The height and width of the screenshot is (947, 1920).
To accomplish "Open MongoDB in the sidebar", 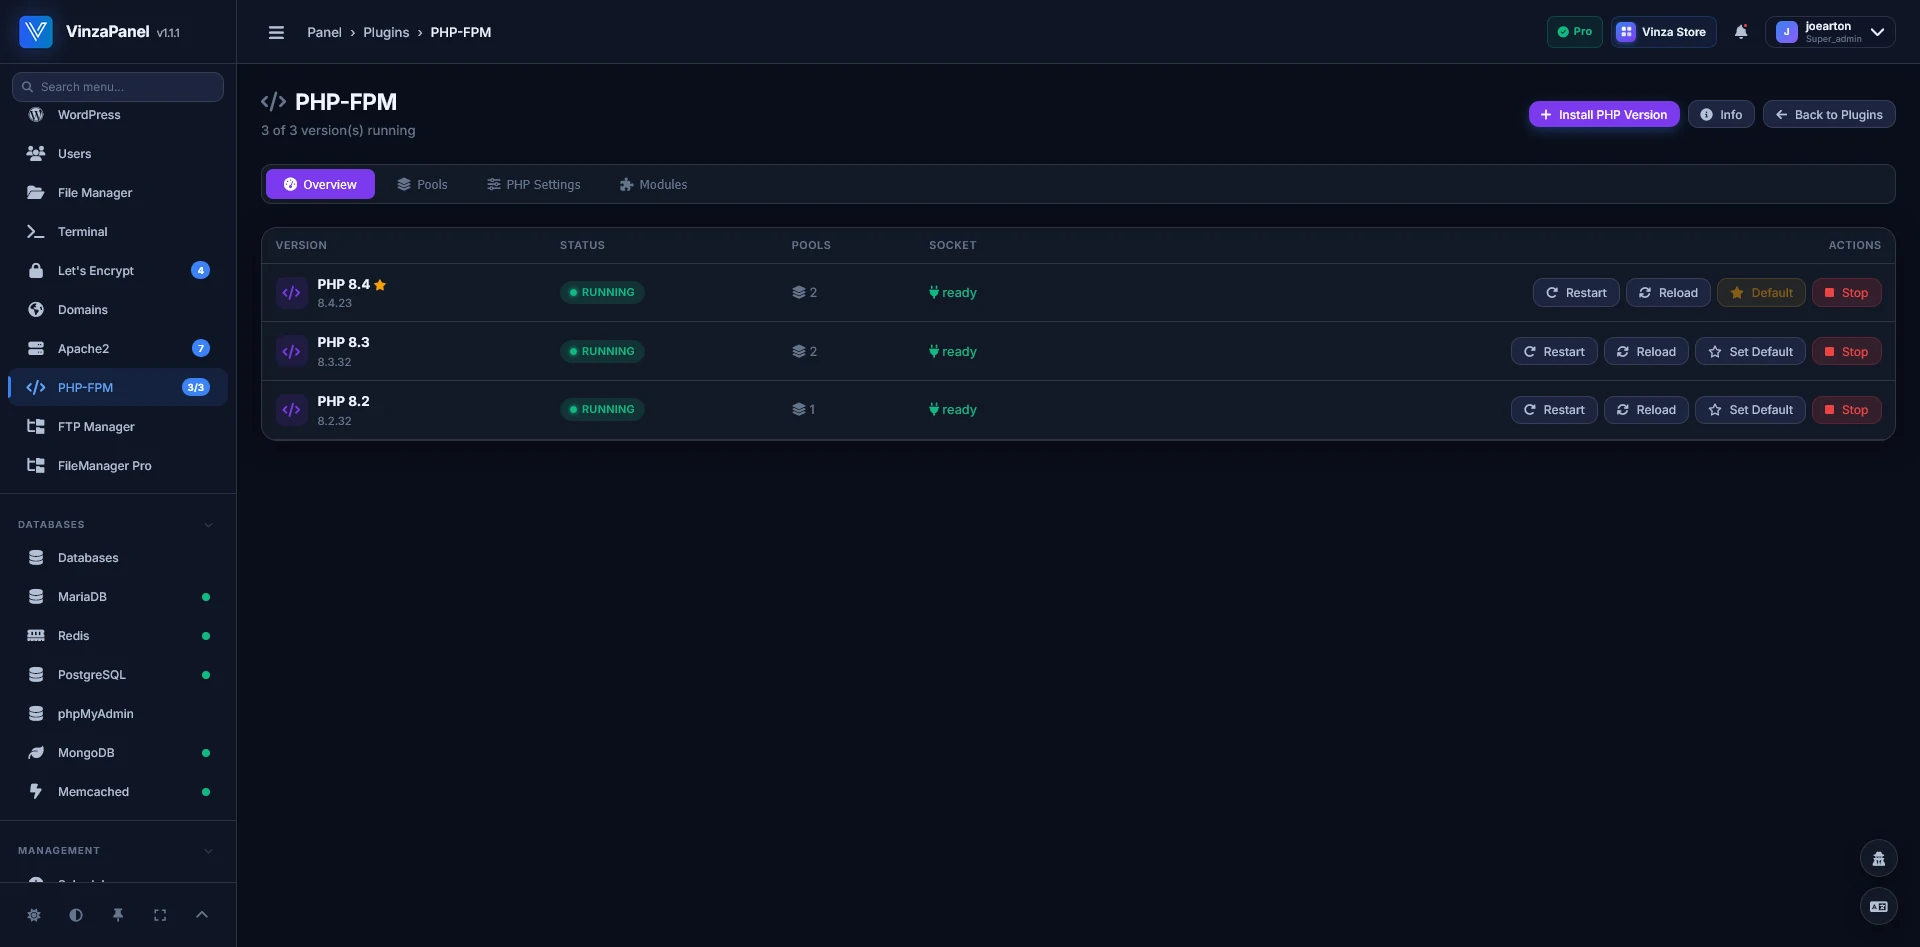I will [x=118, y=753].
